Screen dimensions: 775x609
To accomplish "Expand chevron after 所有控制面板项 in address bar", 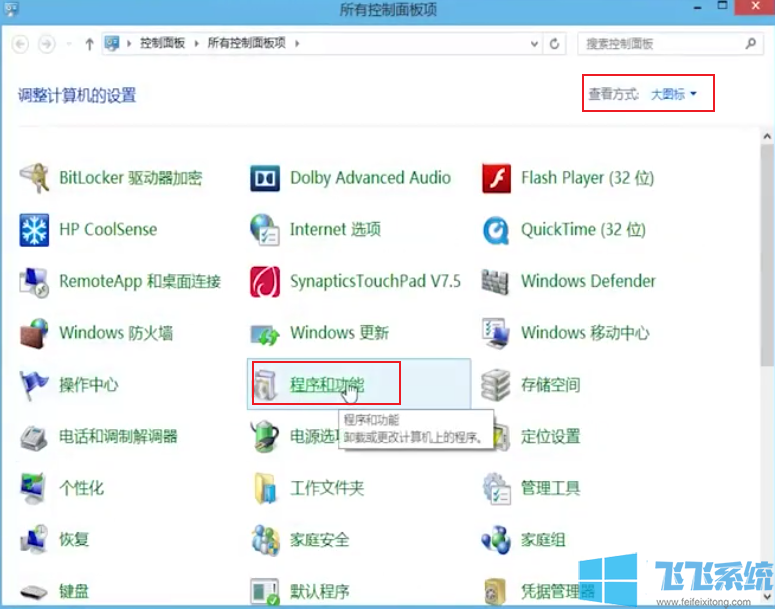I will point(297,44).
